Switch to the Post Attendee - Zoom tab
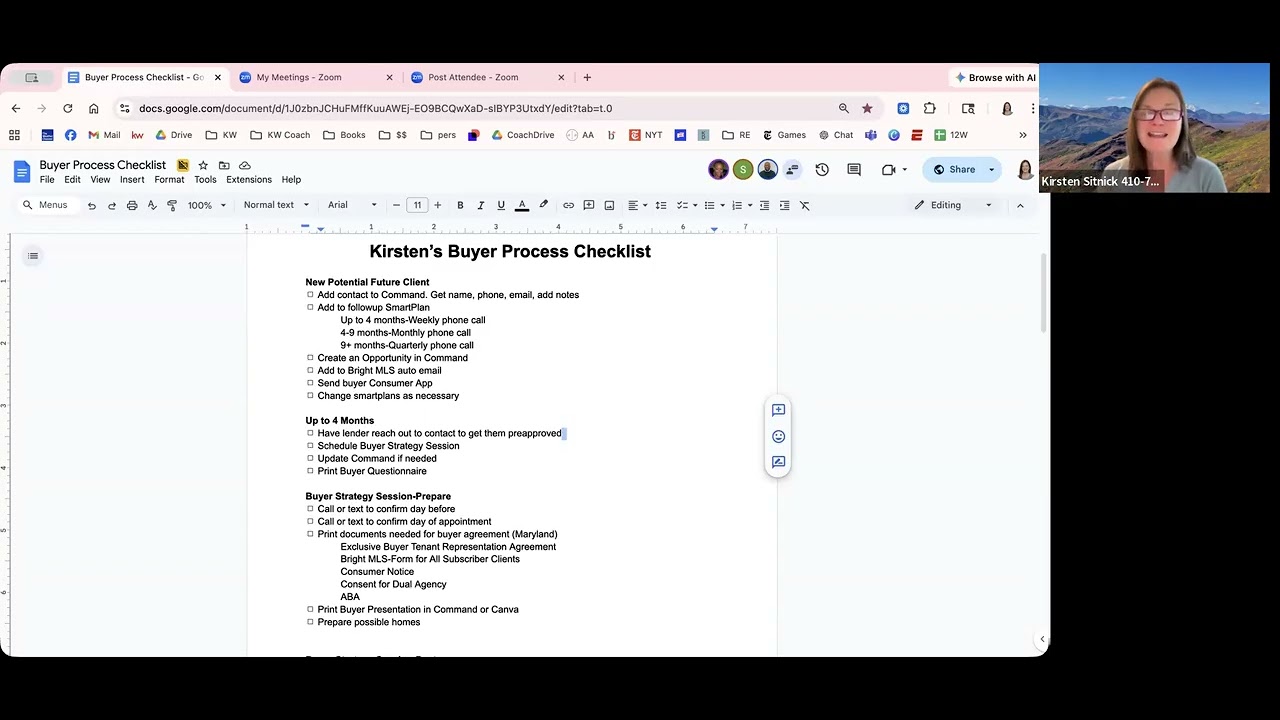Image resolution: width=1280 pixels, height=720 pixels. click(x=487, y=77)
